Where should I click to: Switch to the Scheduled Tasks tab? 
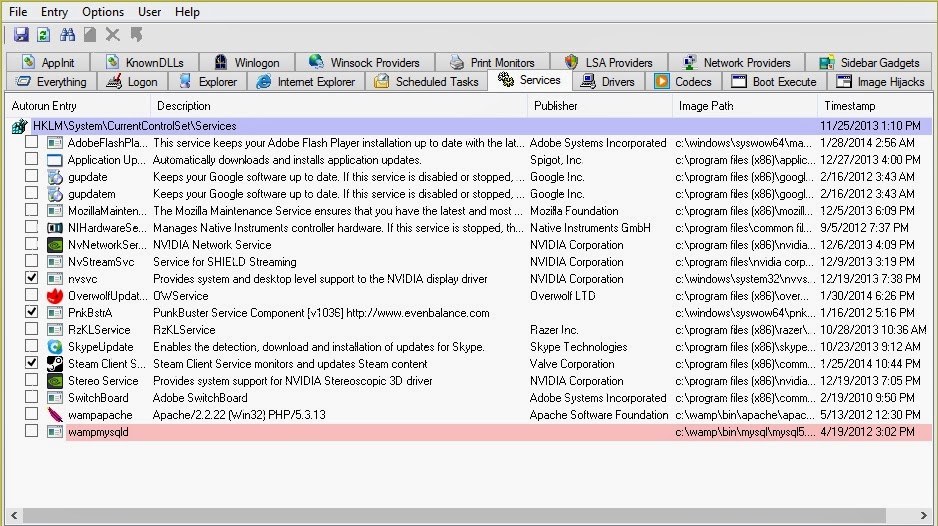[426, 81]
